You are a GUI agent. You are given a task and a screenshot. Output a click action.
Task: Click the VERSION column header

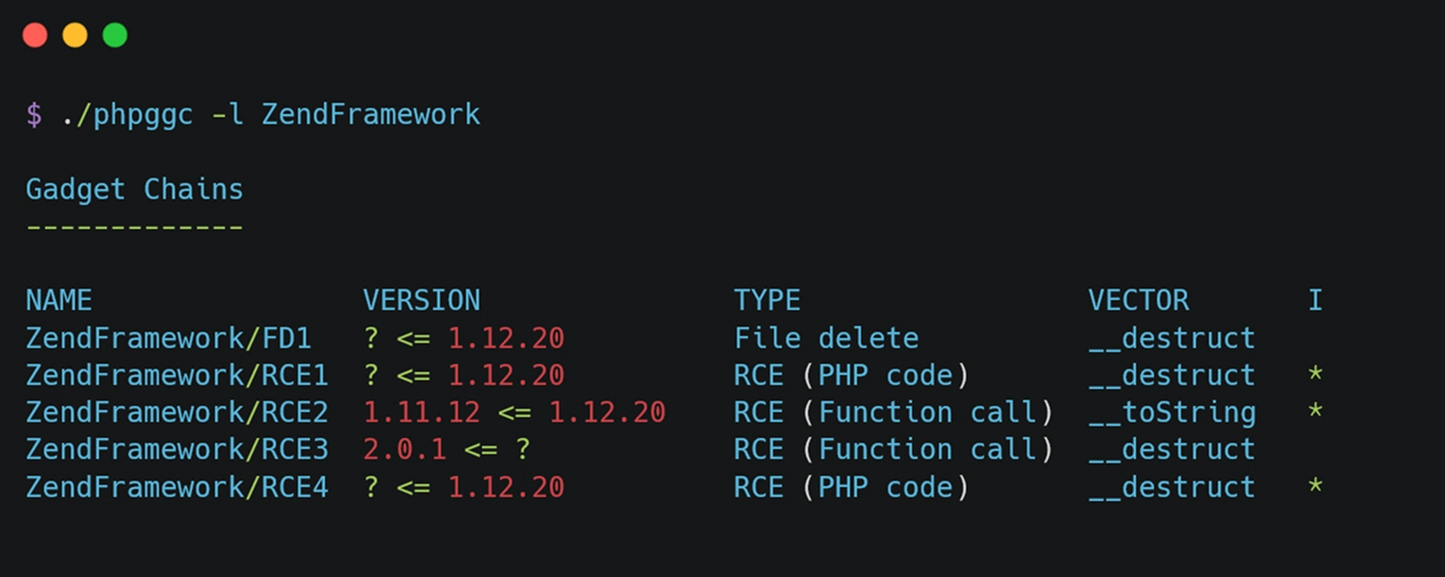click(x=421, y=301)
